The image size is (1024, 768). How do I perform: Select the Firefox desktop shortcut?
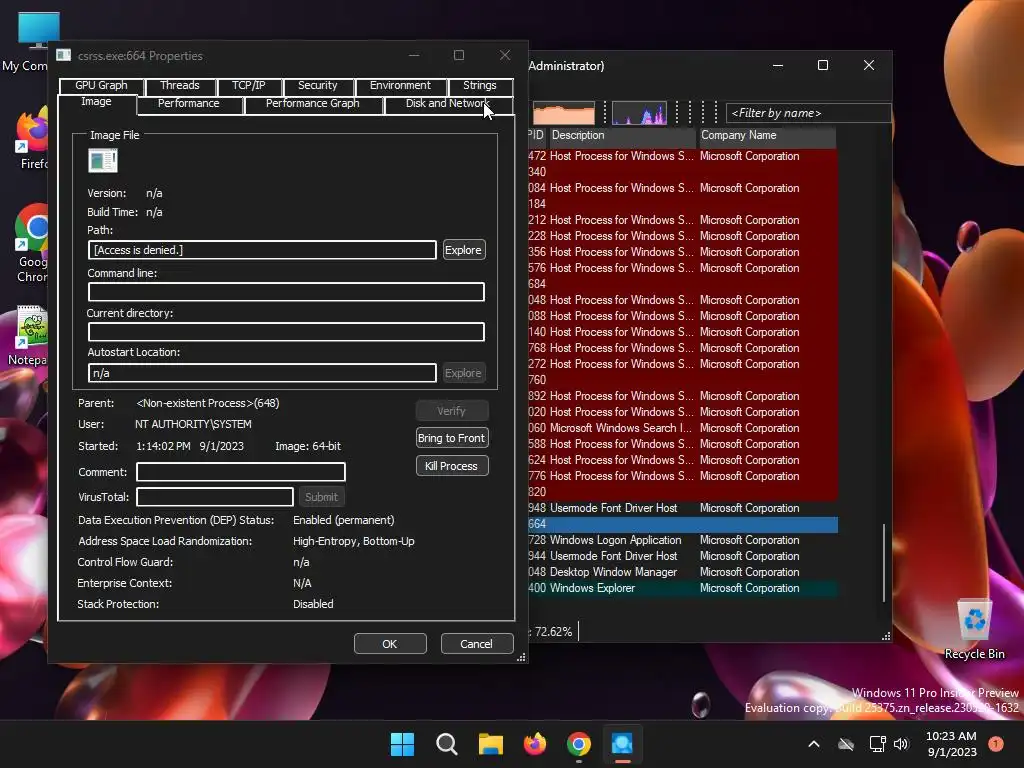pyautogui.click(x=33, y=140)
